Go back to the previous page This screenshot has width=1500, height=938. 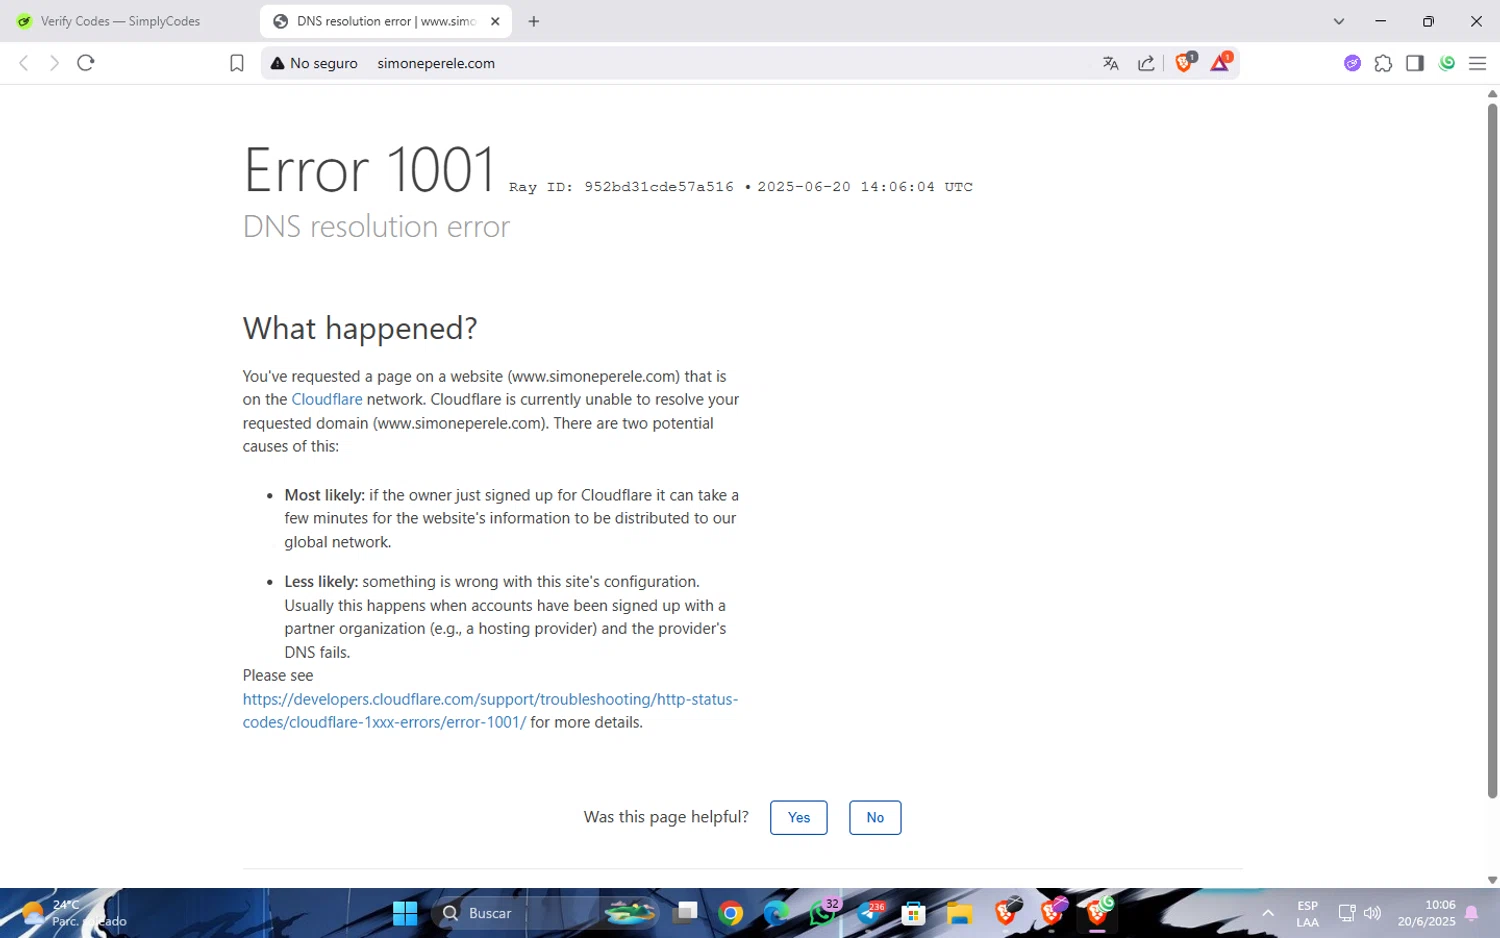pyautogui.click(x=24, y=63)
